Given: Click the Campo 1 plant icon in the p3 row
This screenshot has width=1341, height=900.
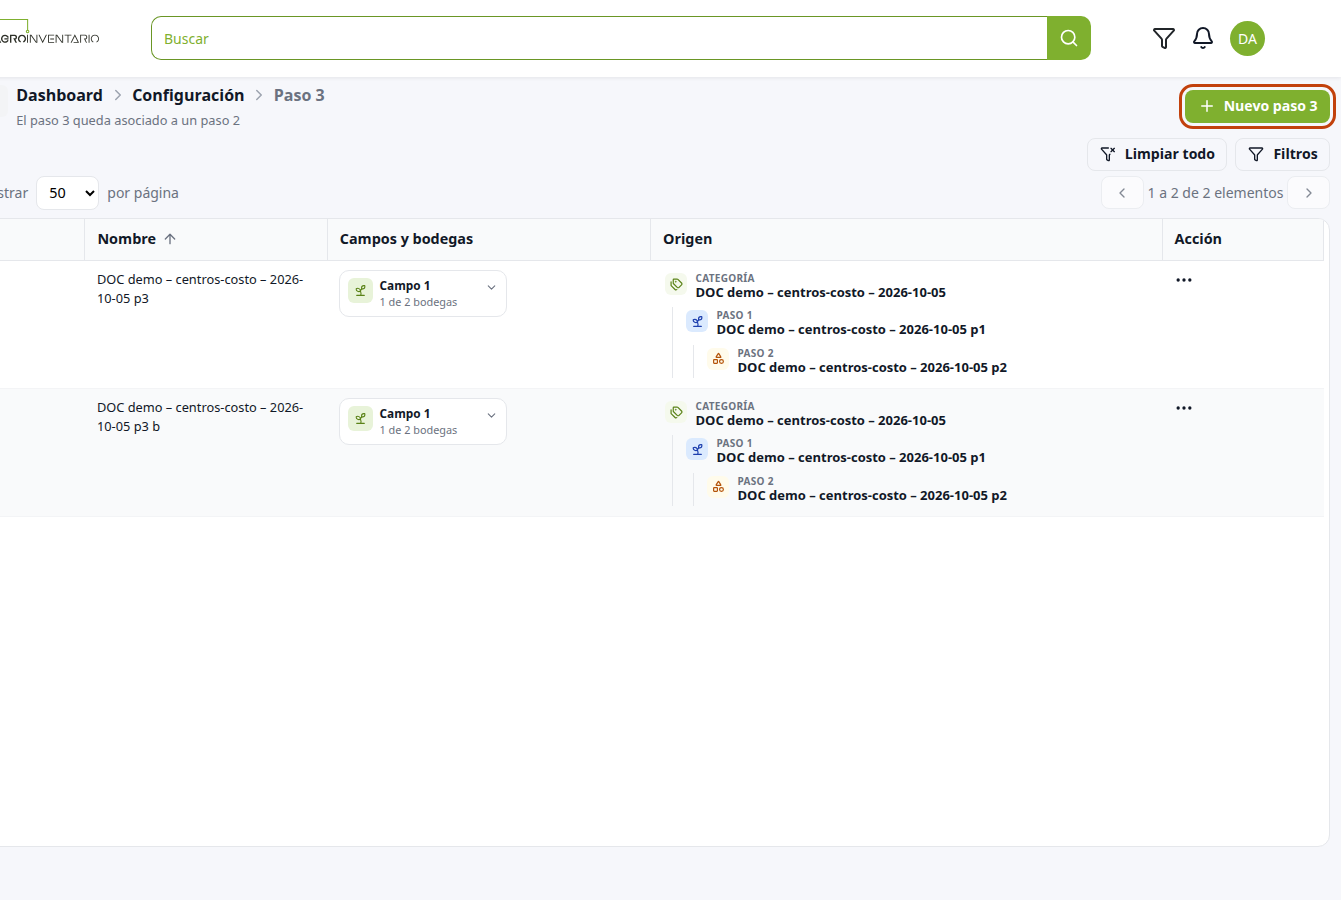Looking at the screenshot, I should (360, 291).
